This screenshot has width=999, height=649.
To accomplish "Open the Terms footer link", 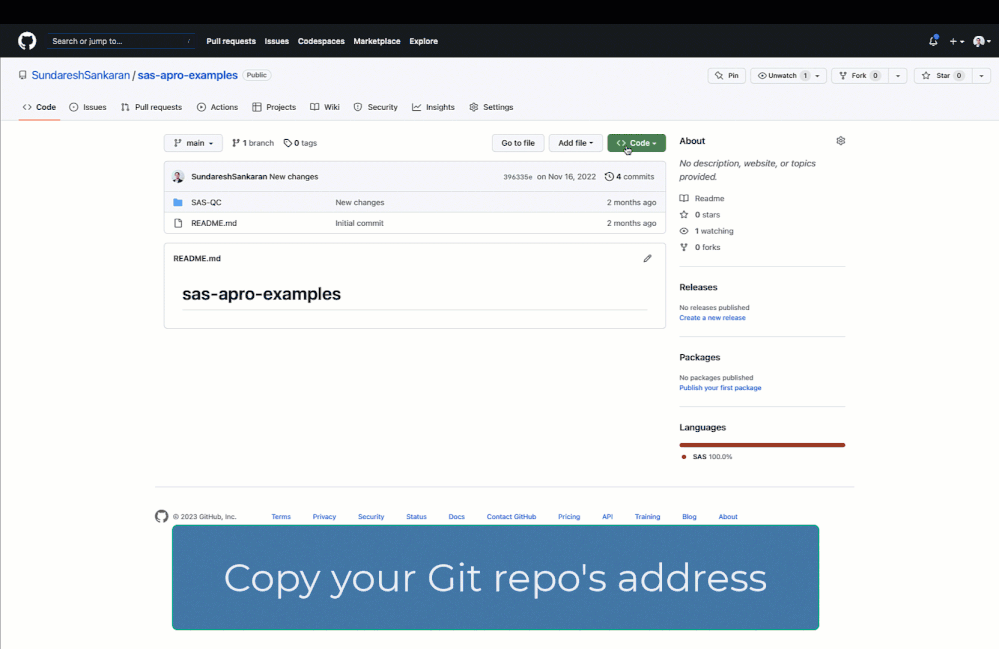I will (x=281, y=517).
